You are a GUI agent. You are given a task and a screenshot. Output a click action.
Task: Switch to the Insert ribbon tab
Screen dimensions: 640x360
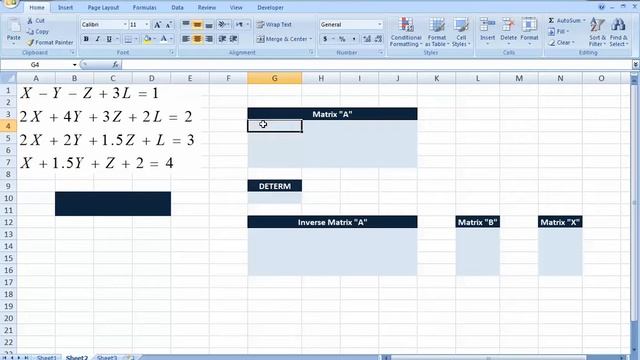click(x=65, y=7)
